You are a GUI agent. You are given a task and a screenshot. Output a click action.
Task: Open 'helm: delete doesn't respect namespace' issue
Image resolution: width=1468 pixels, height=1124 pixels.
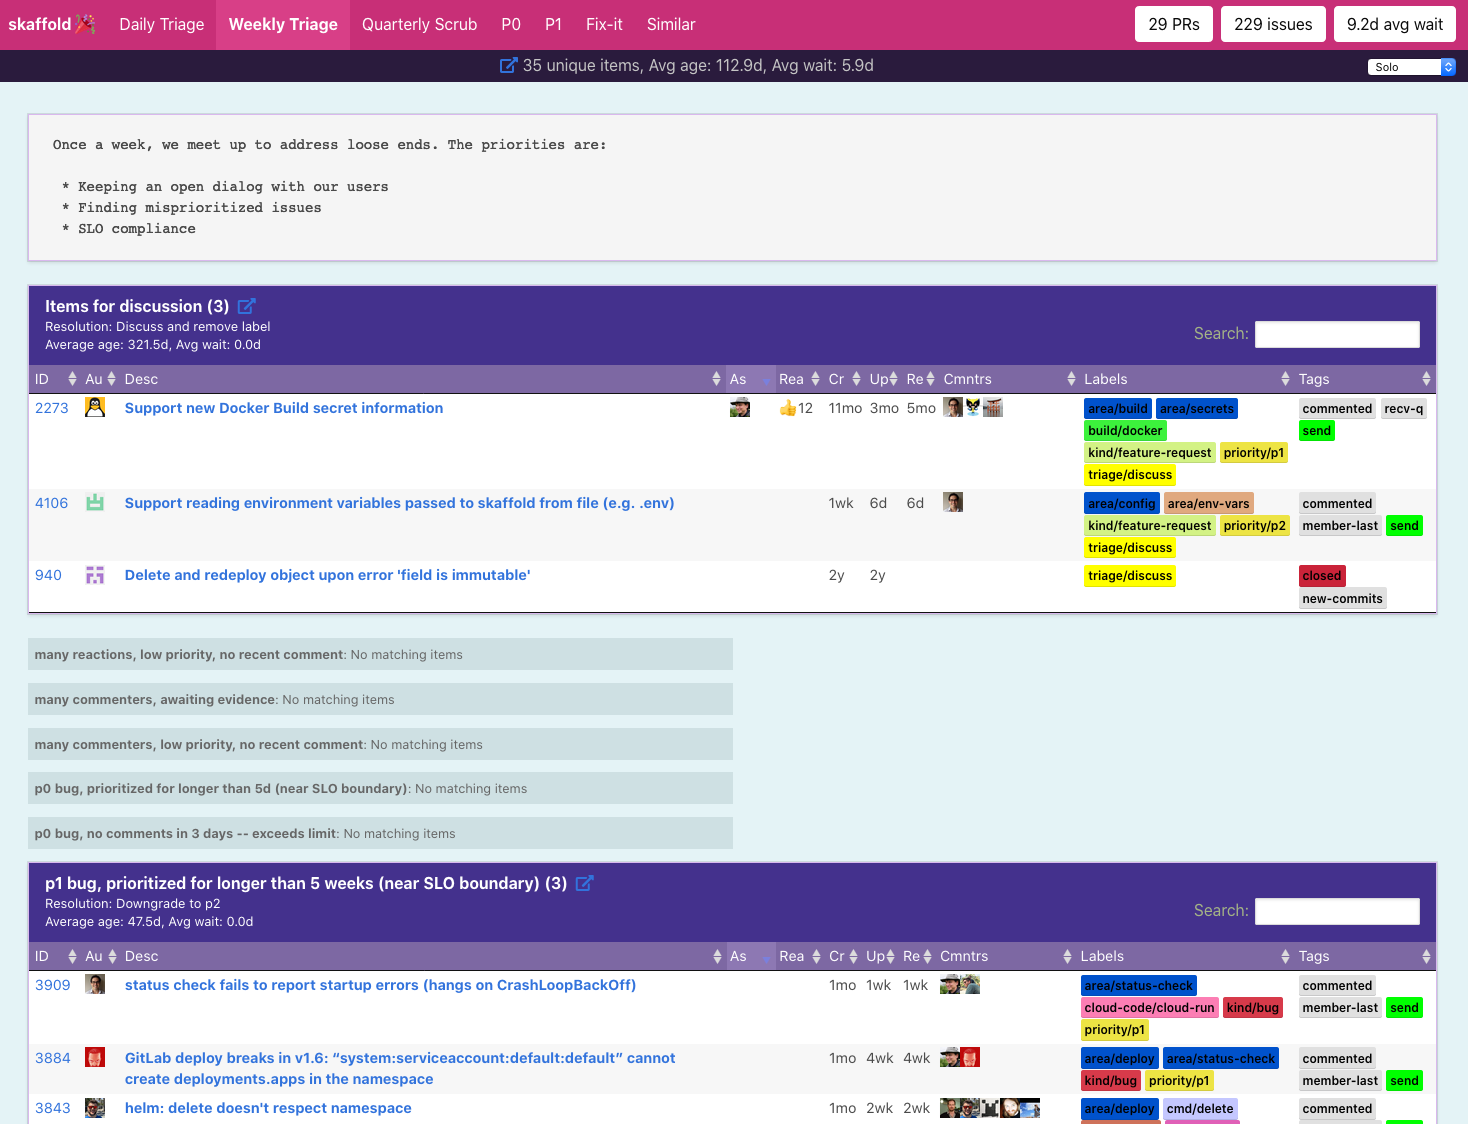click(268, 1108)
